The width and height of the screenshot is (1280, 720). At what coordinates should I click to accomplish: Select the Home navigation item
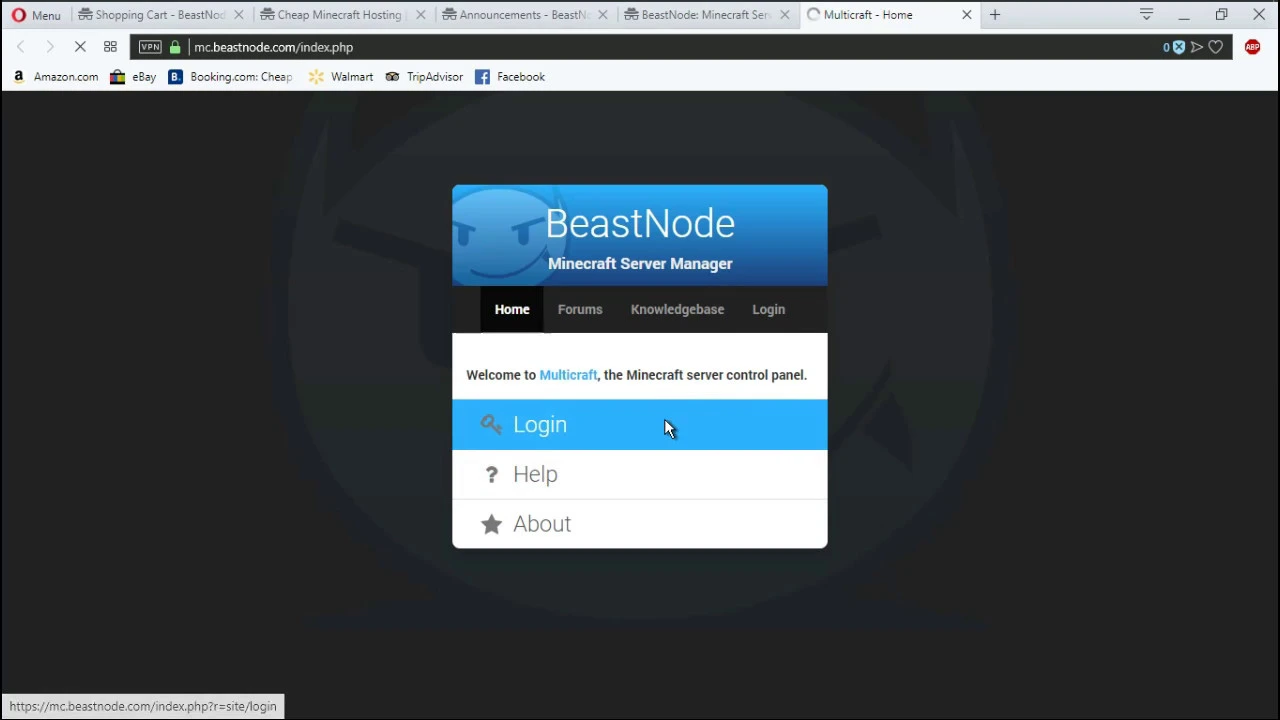point(512,309)
